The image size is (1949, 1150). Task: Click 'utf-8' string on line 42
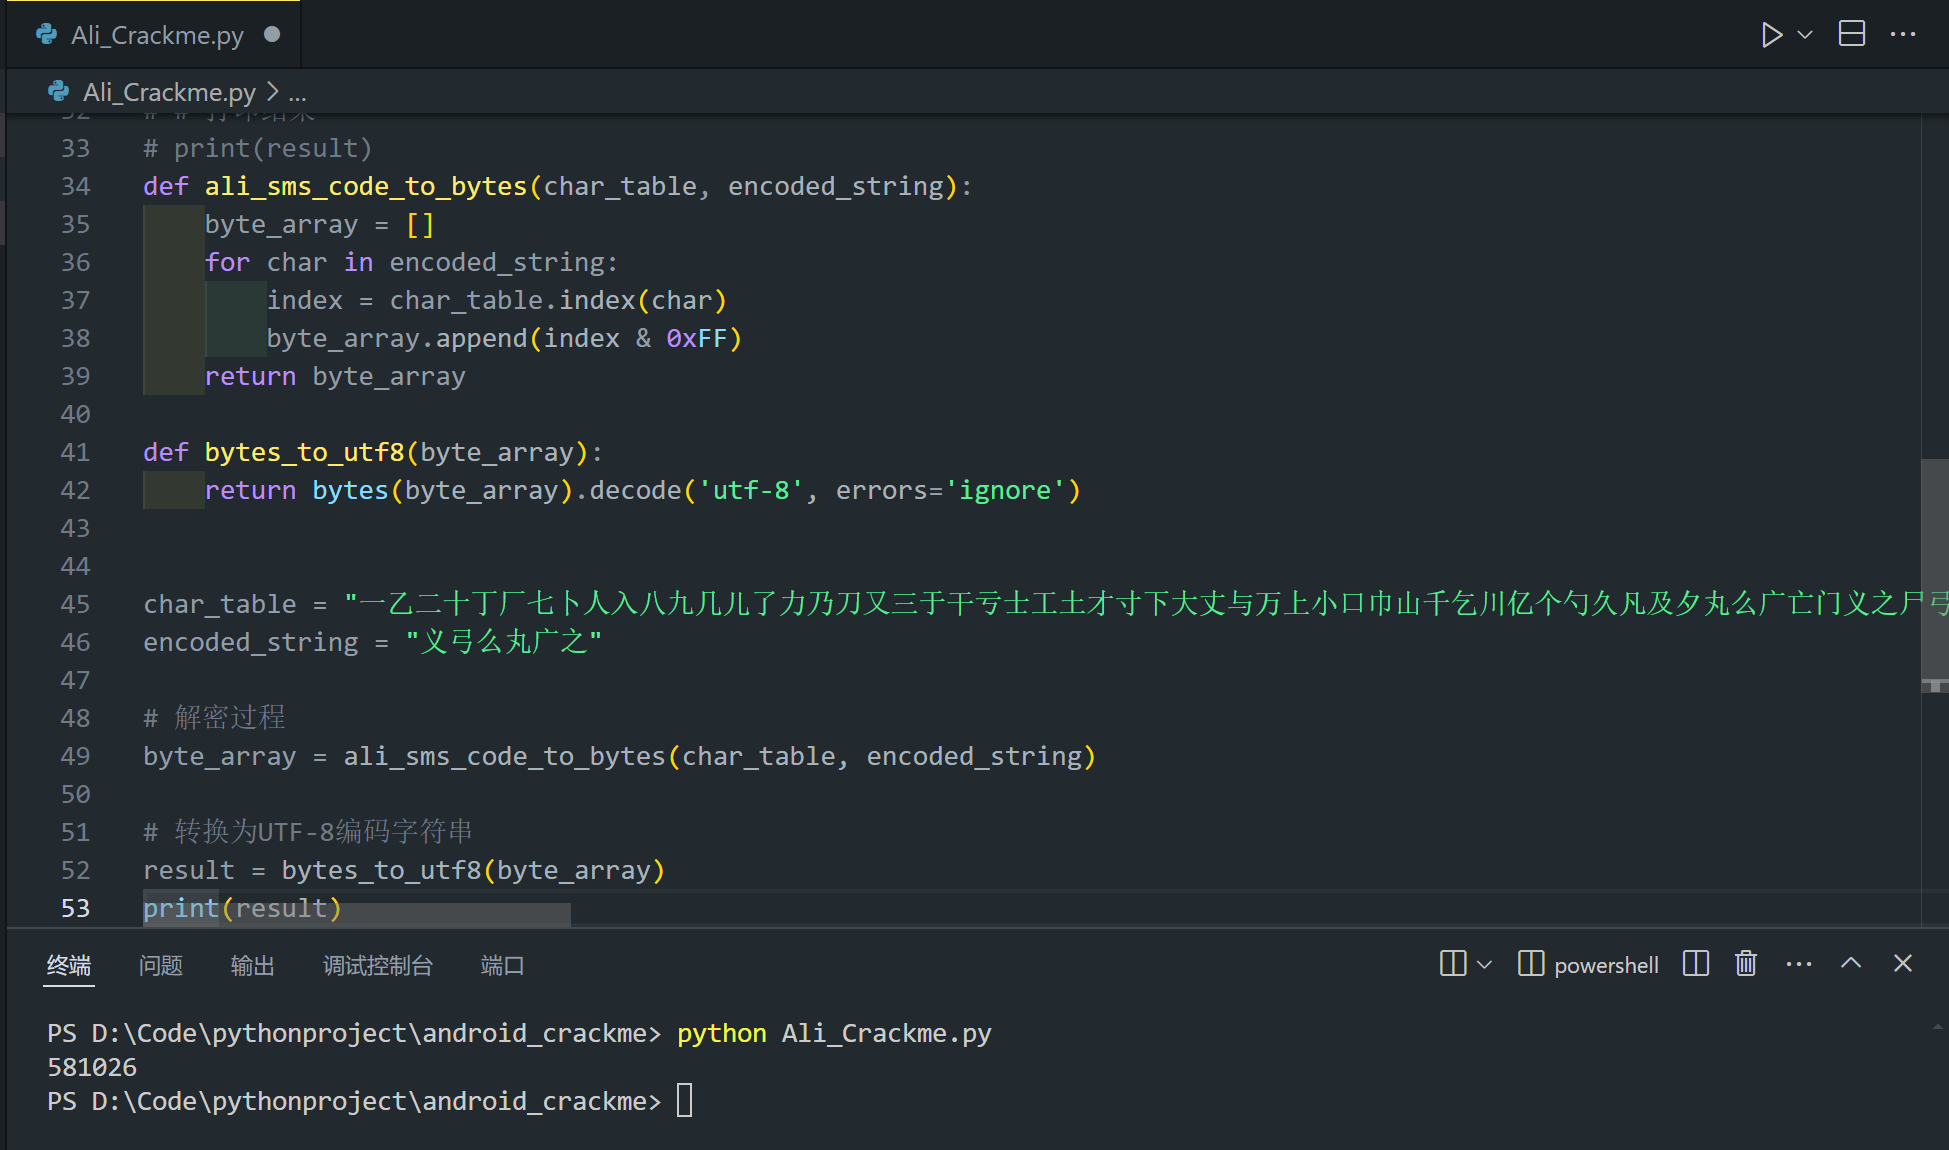(x=750, y=491)
